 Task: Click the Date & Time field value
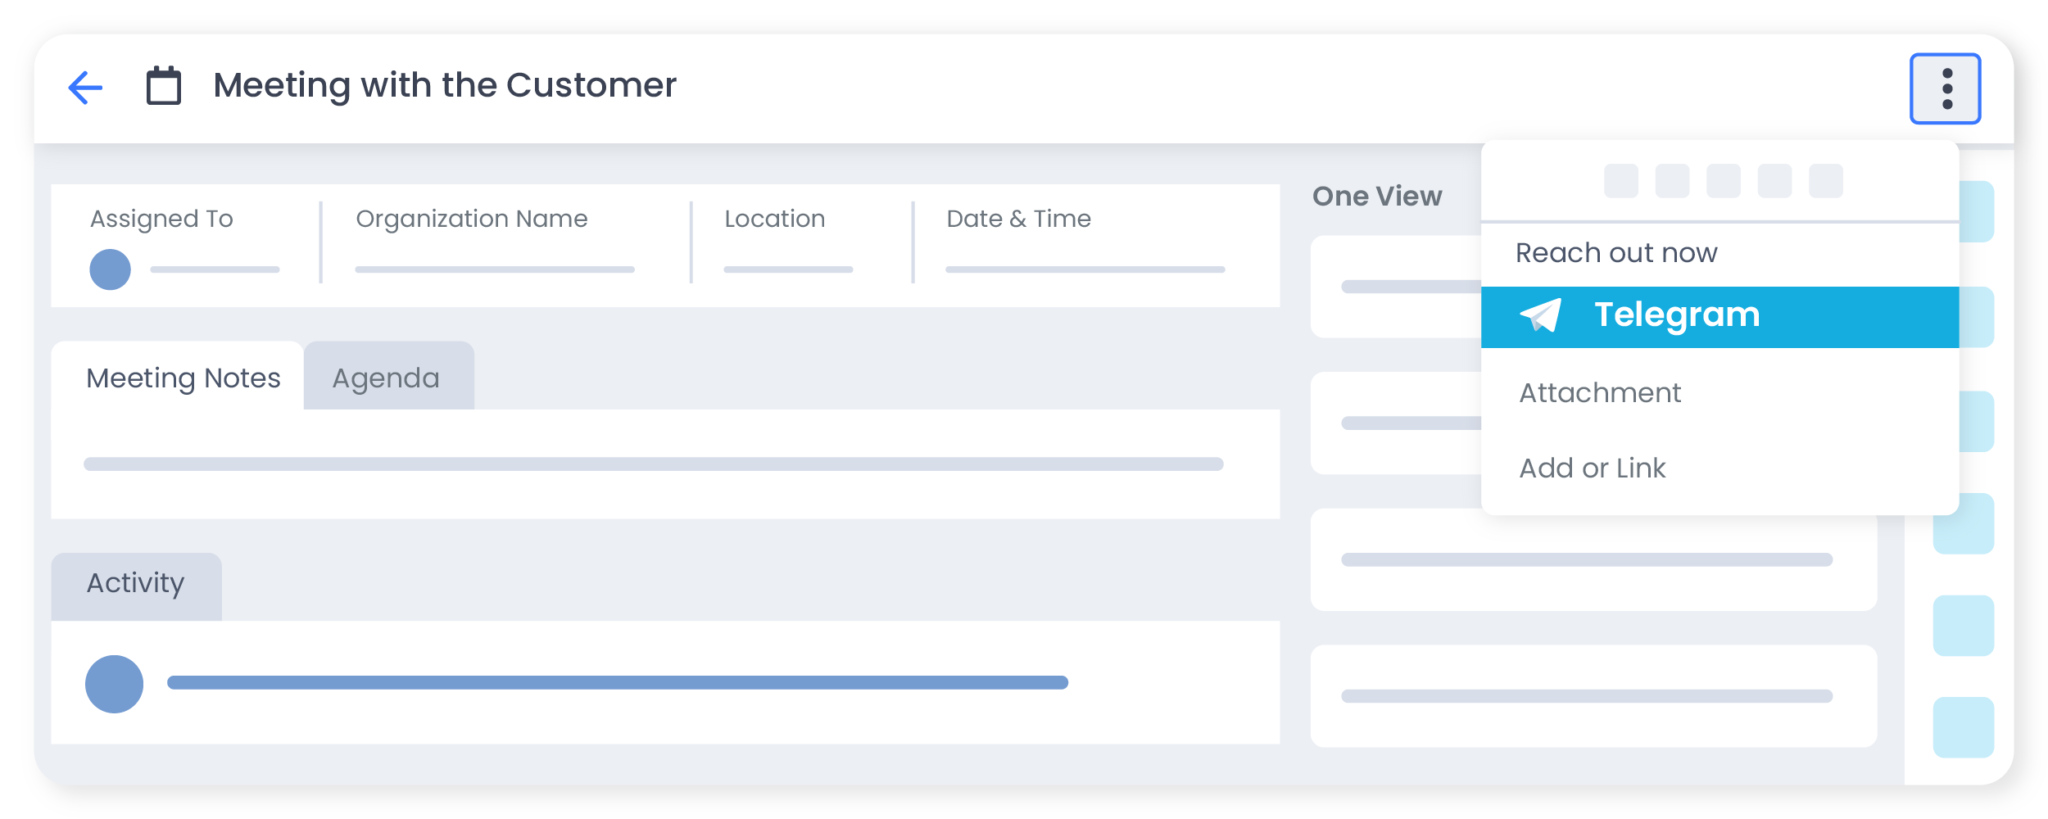(1085, 269)
